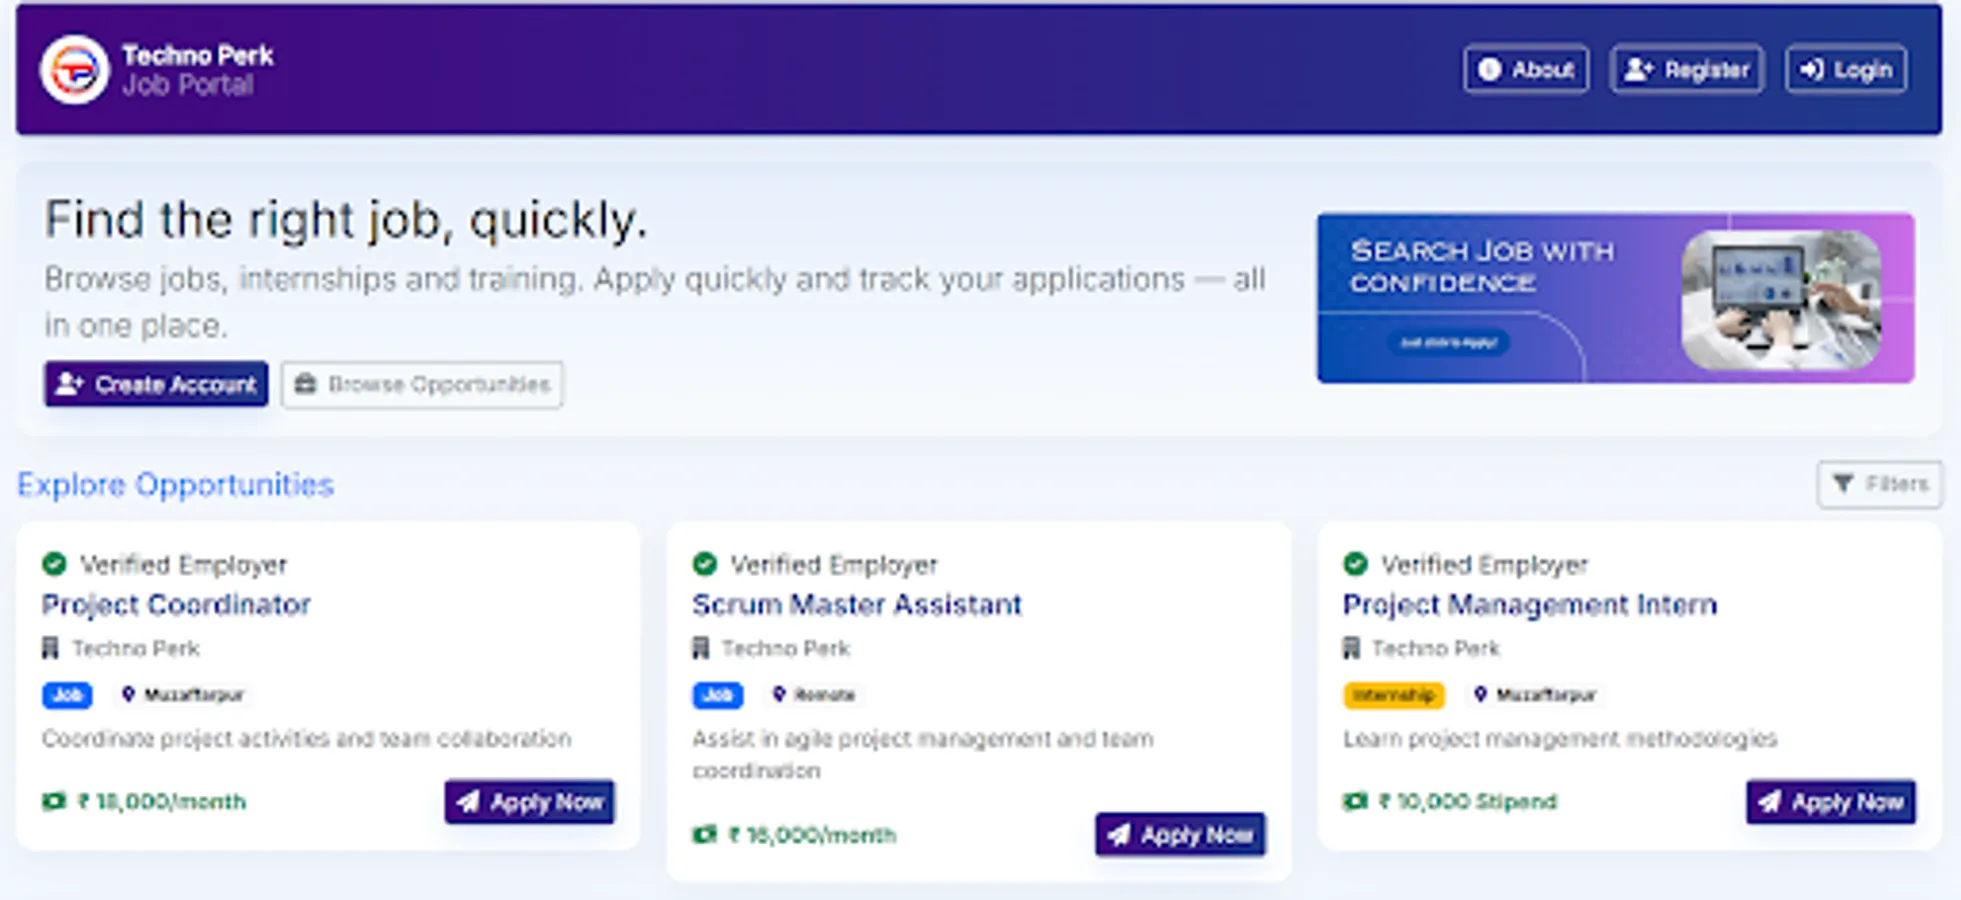Click "Verified Employer" text on Project Management Intern card

[1485, 565]
